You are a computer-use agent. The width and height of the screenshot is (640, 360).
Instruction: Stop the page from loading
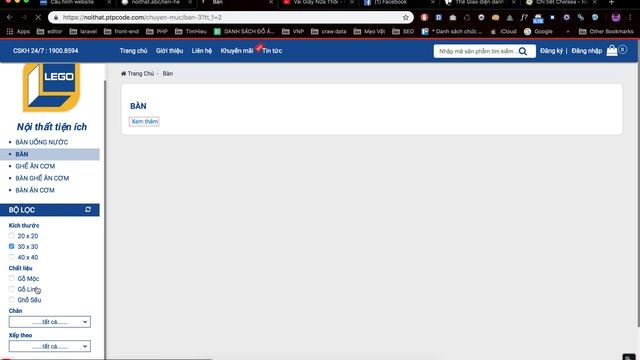click(38, 18)
